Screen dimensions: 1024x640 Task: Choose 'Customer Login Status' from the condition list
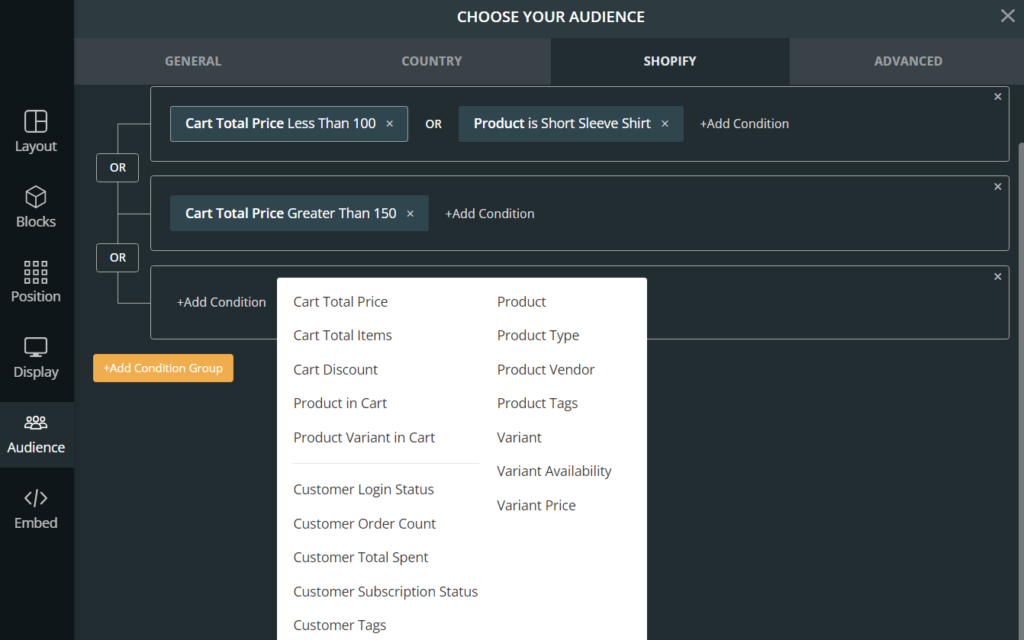tap(363, 489)
